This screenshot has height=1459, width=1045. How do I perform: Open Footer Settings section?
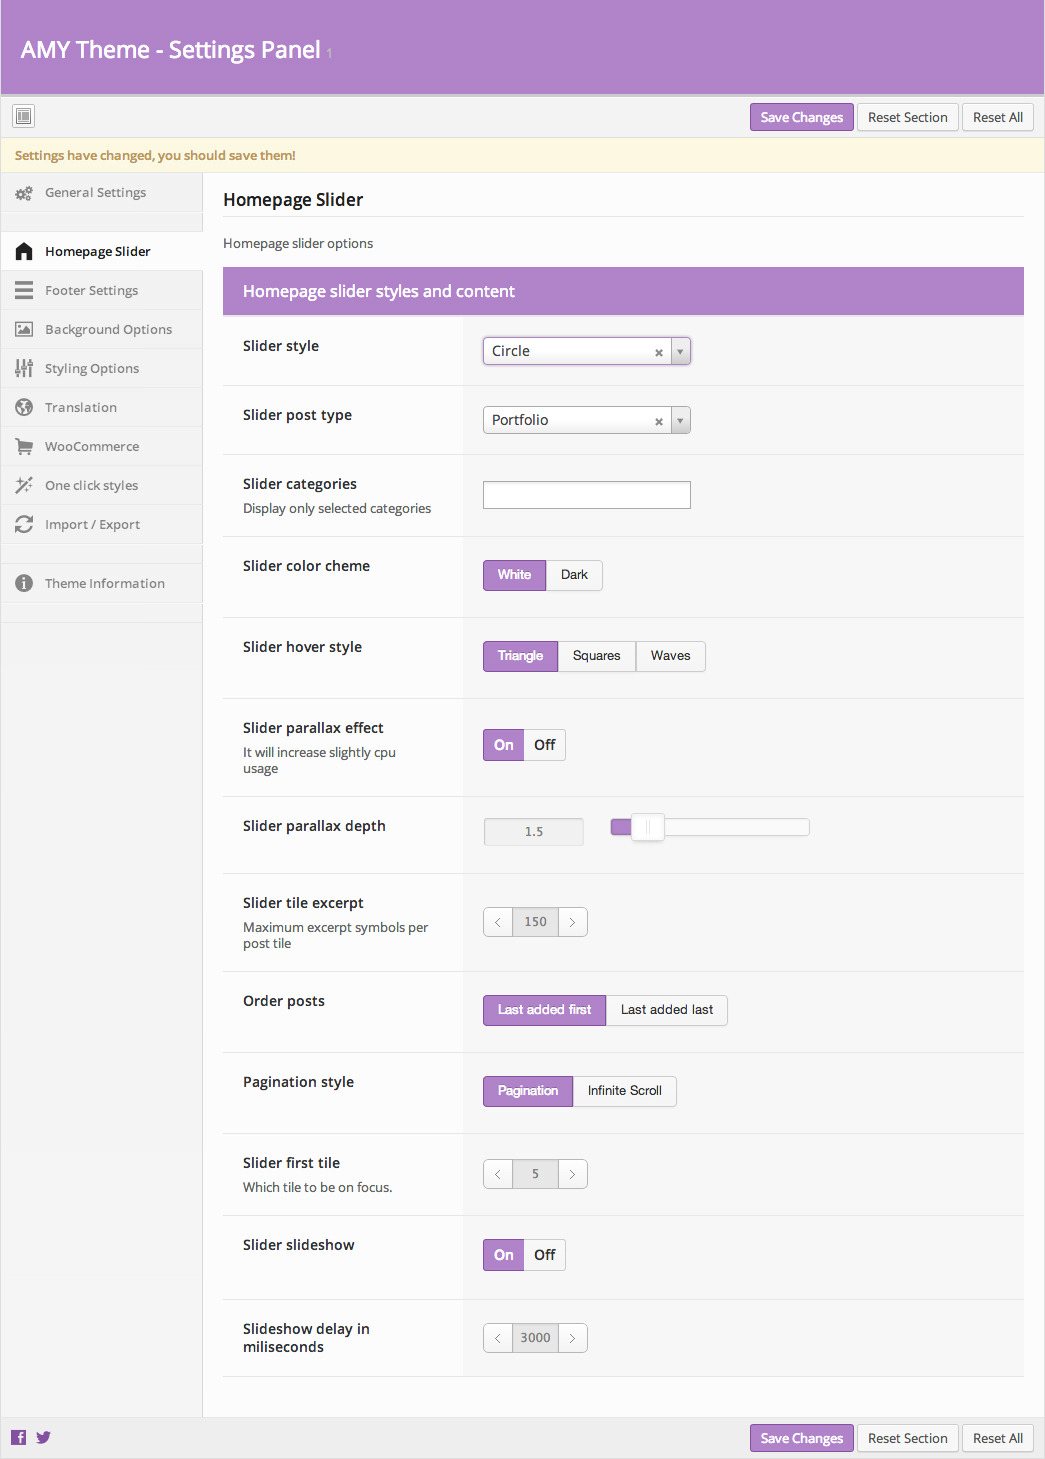click(91, 291)
